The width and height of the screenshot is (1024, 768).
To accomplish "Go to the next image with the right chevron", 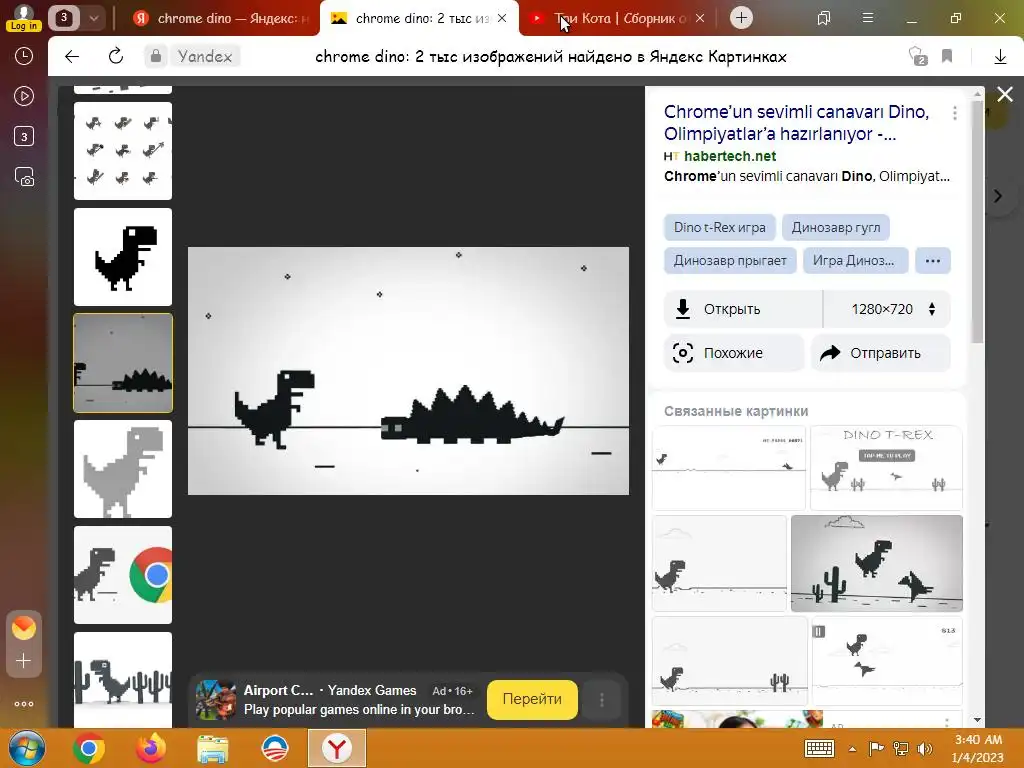I will point(997,196).
